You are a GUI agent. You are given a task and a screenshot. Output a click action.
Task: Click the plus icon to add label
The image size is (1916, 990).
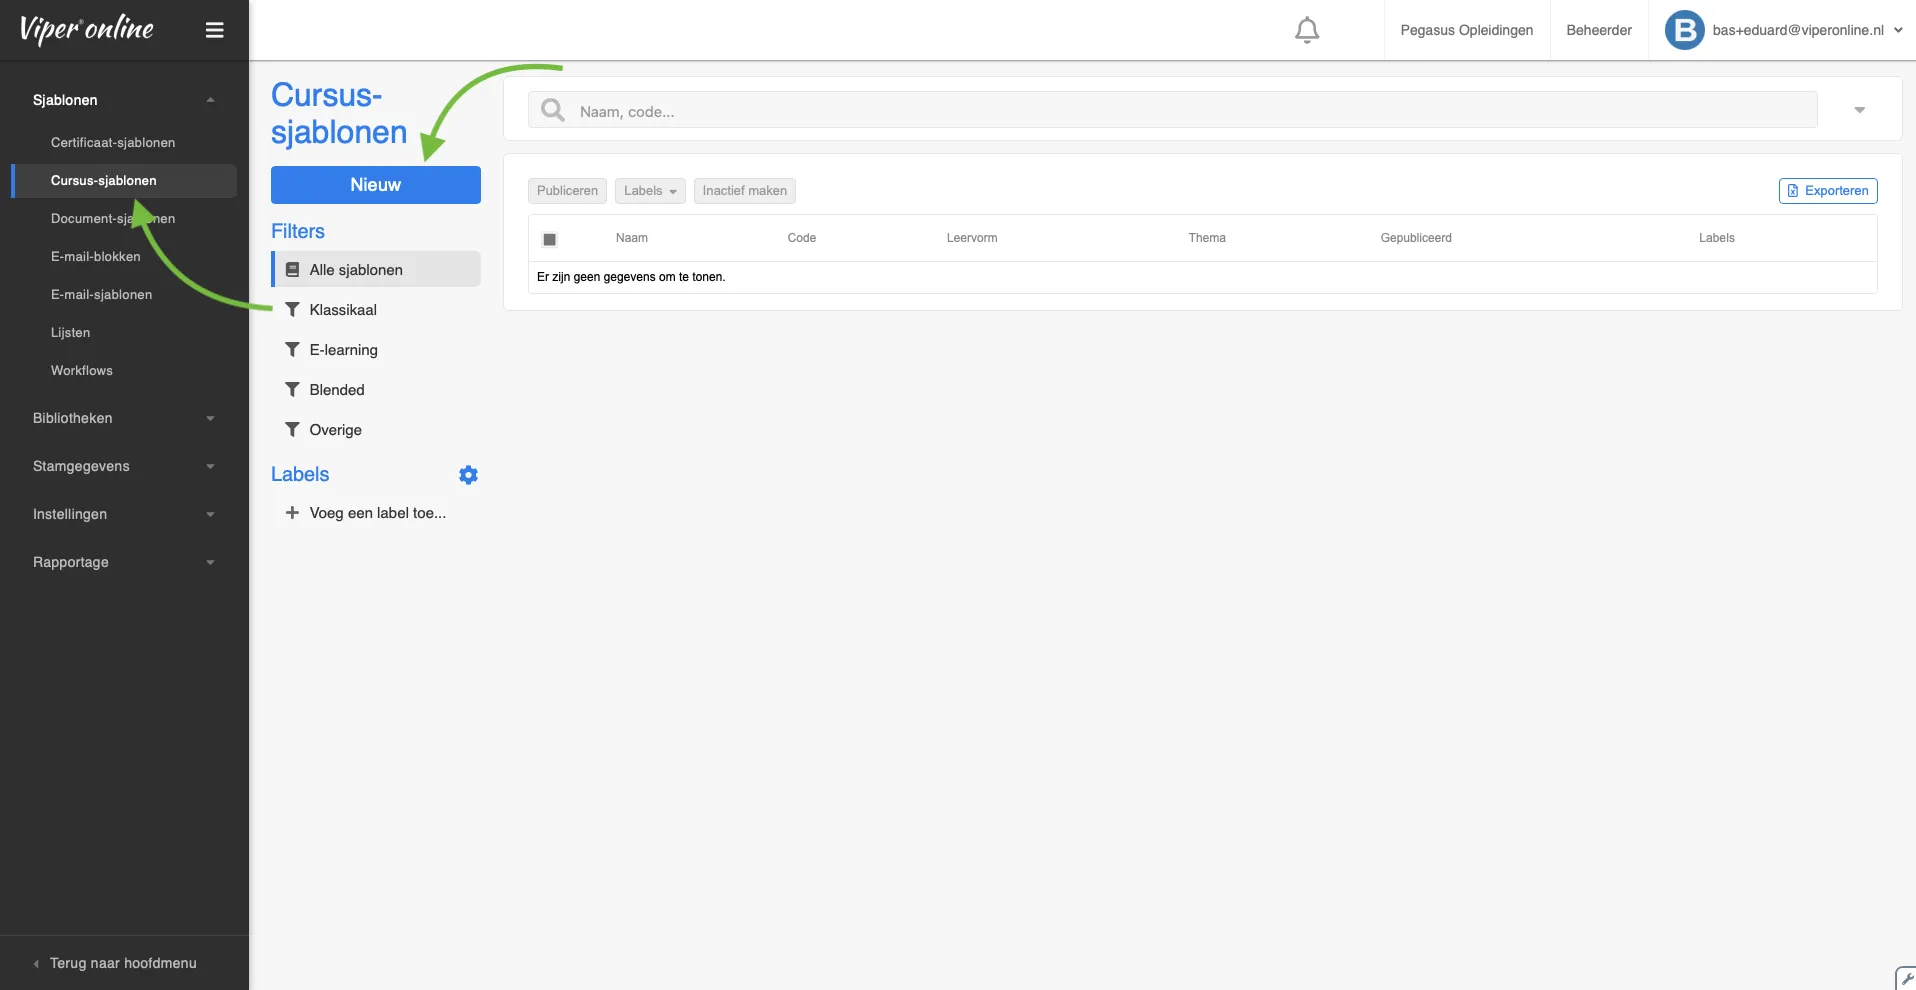click(x=292, y=513)
